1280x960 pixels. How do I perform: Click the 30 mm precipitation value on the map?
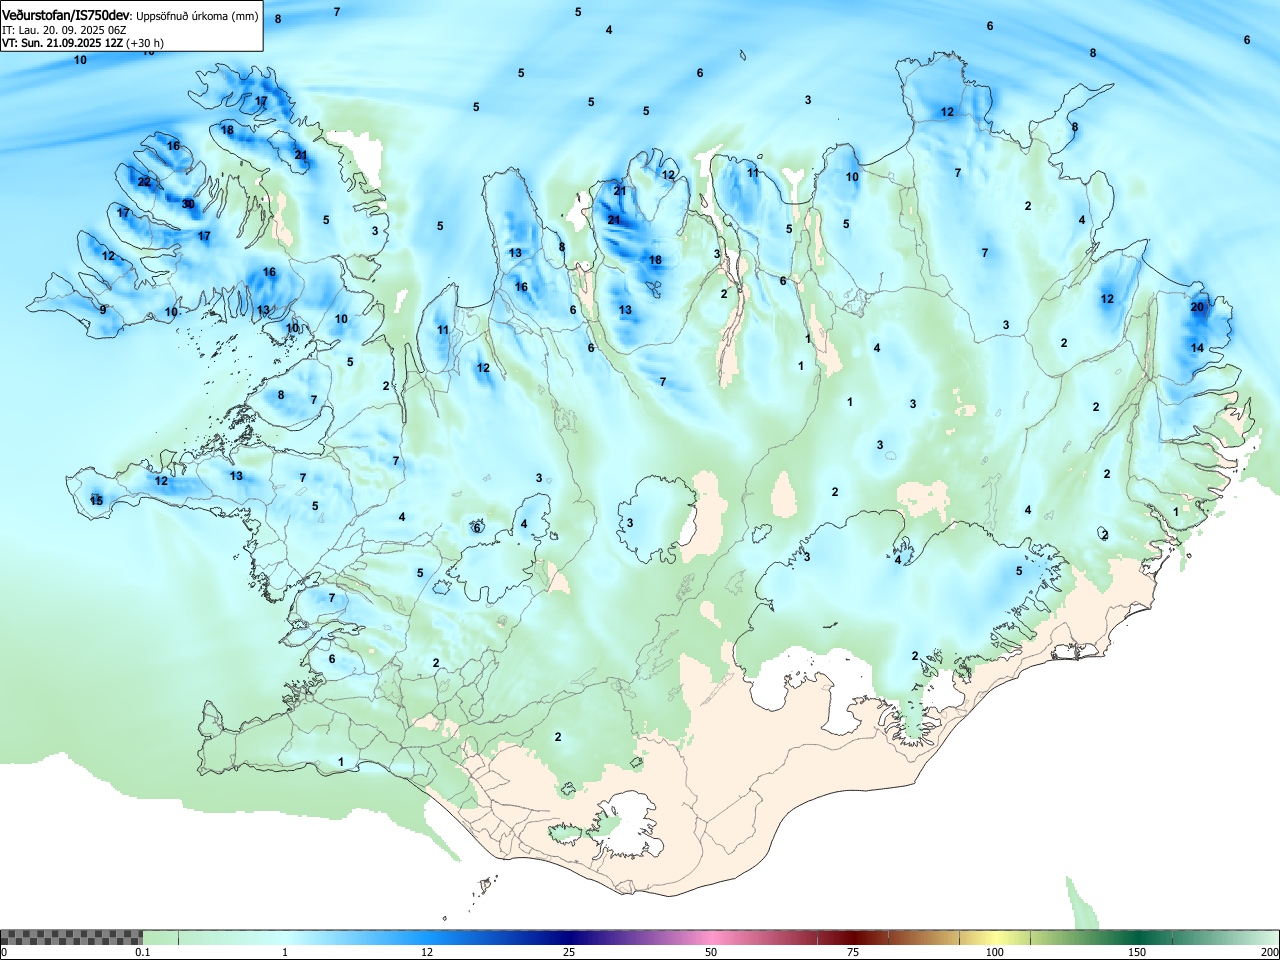point(188,204)
